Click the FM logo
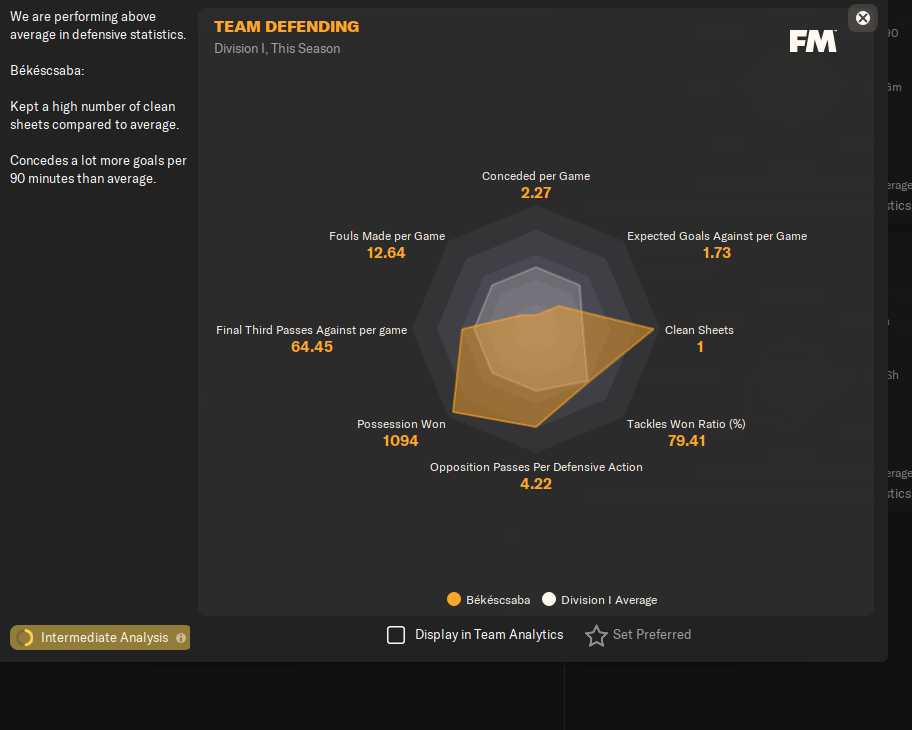 tap(812, 41)
